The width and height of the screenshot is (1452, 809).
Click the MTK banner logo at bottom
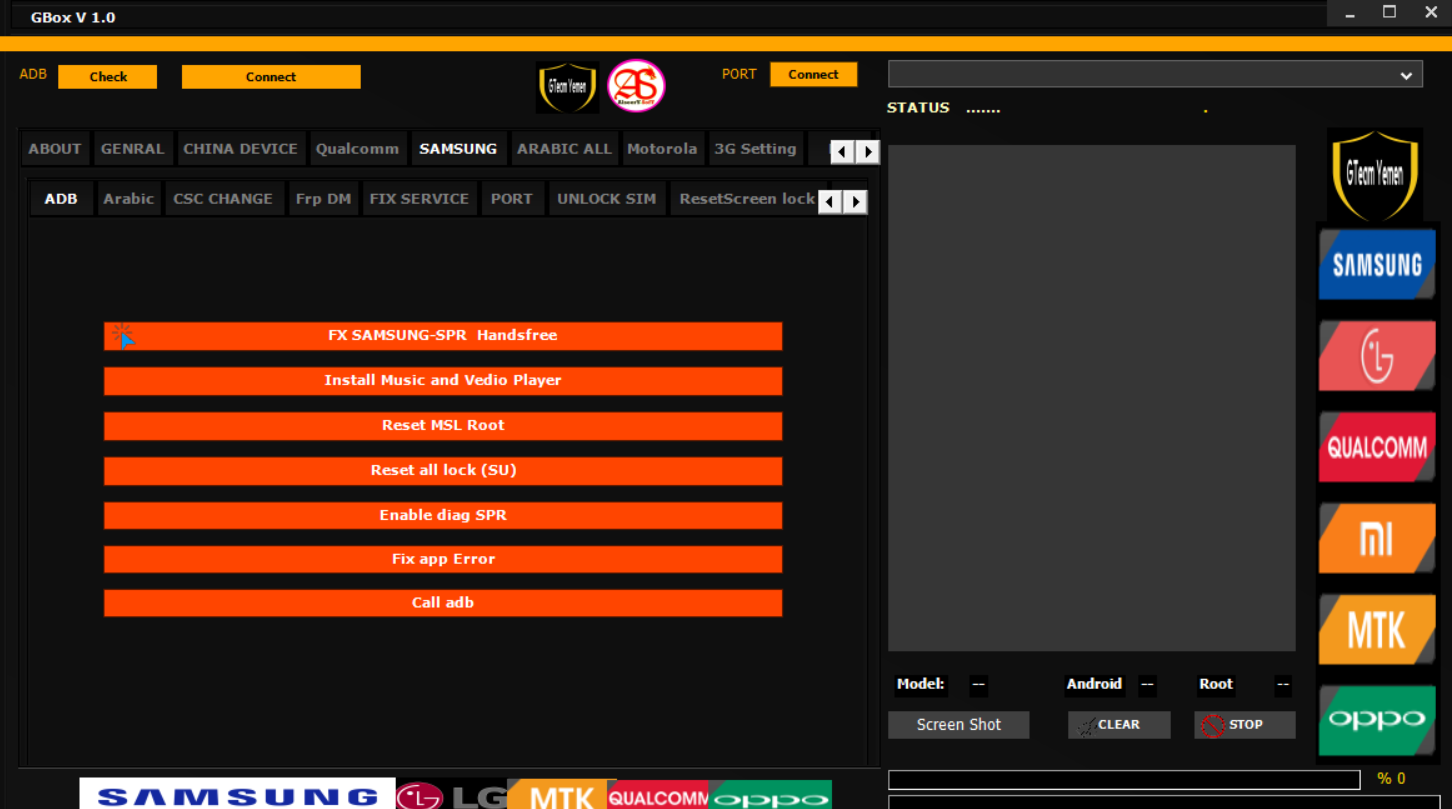562,795
